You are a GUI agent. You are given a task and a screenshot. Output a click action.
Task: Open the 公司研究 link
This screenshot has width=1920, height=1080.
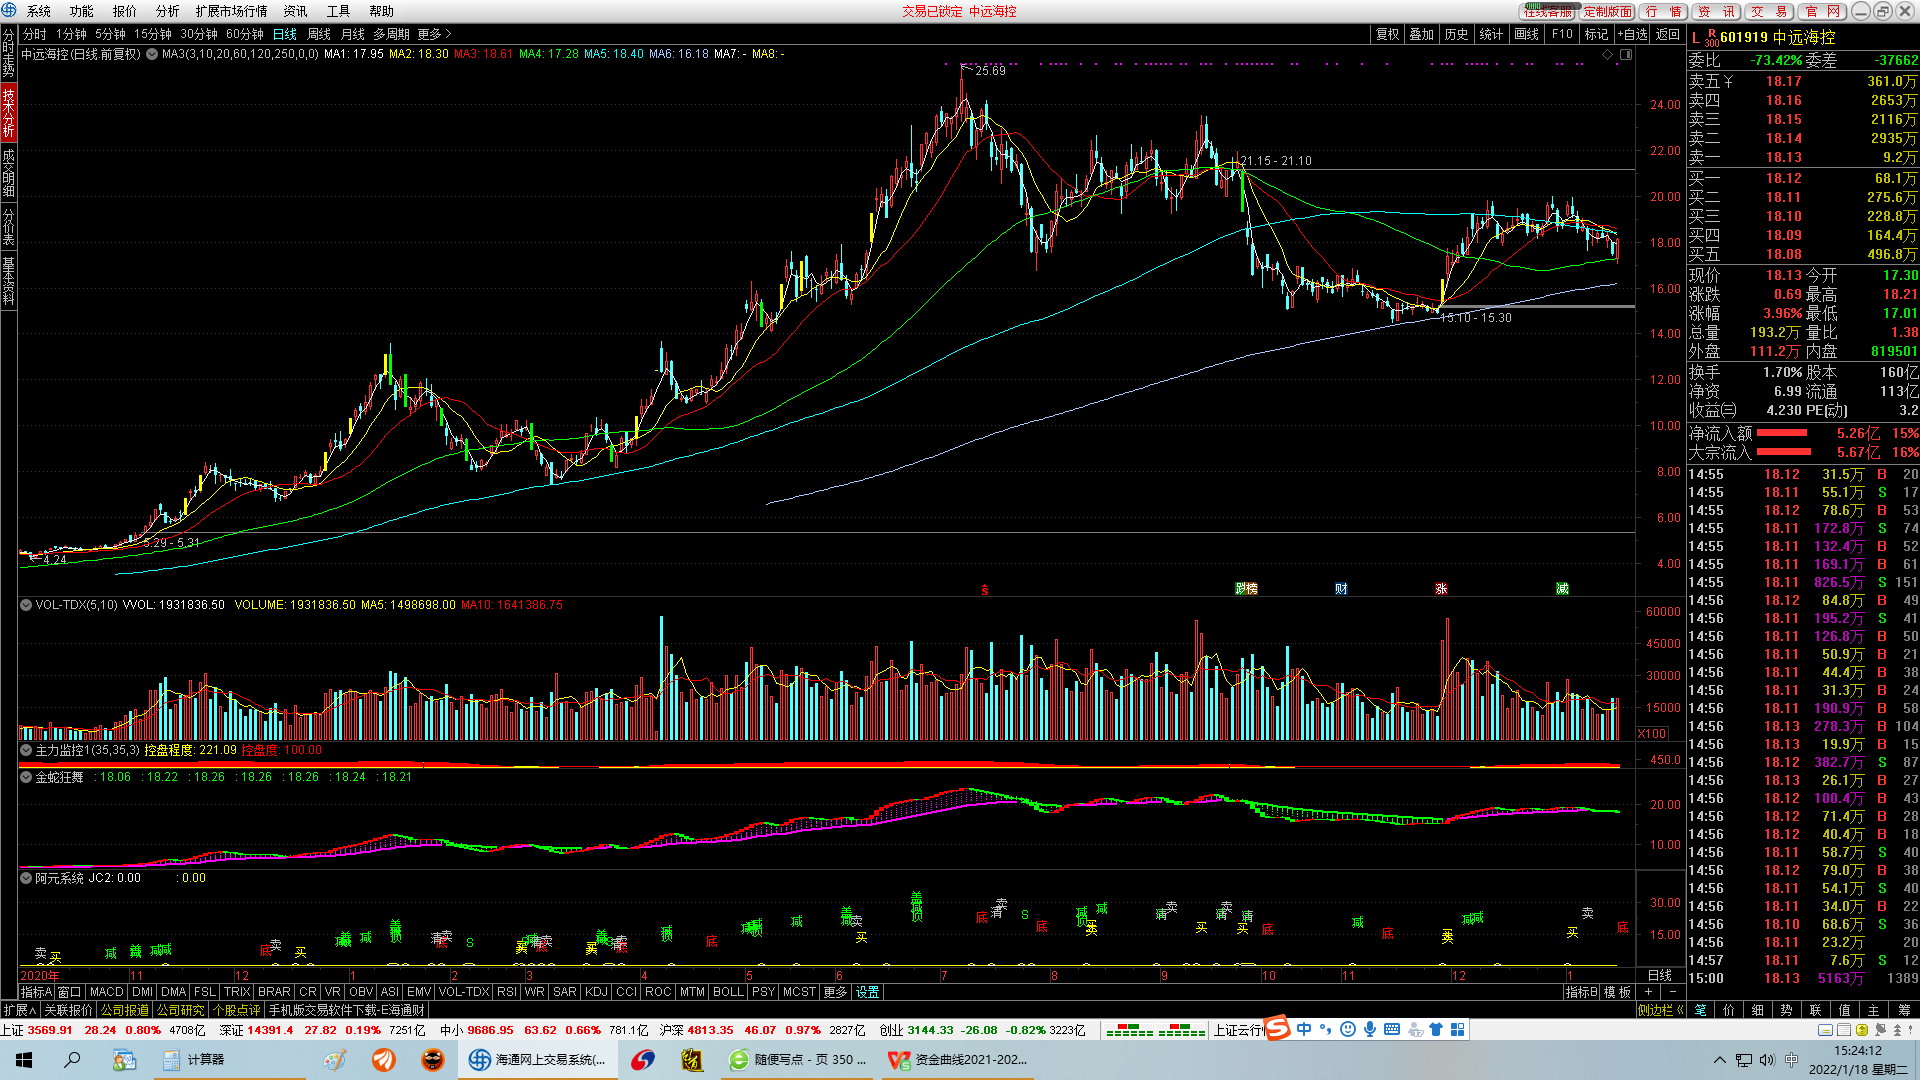pos(180,1010)
